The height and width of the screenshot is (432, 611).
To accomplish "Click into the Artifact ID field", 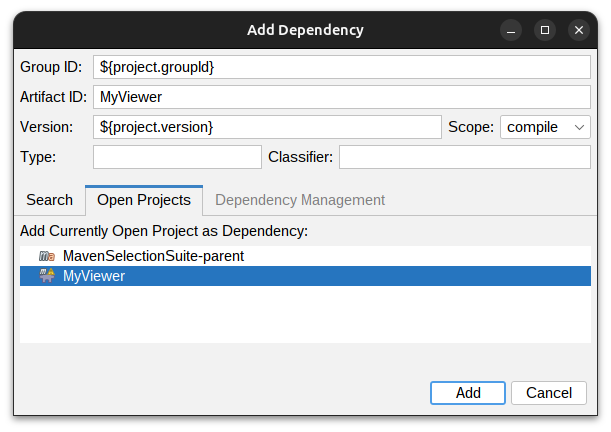I will coord(342,97).
